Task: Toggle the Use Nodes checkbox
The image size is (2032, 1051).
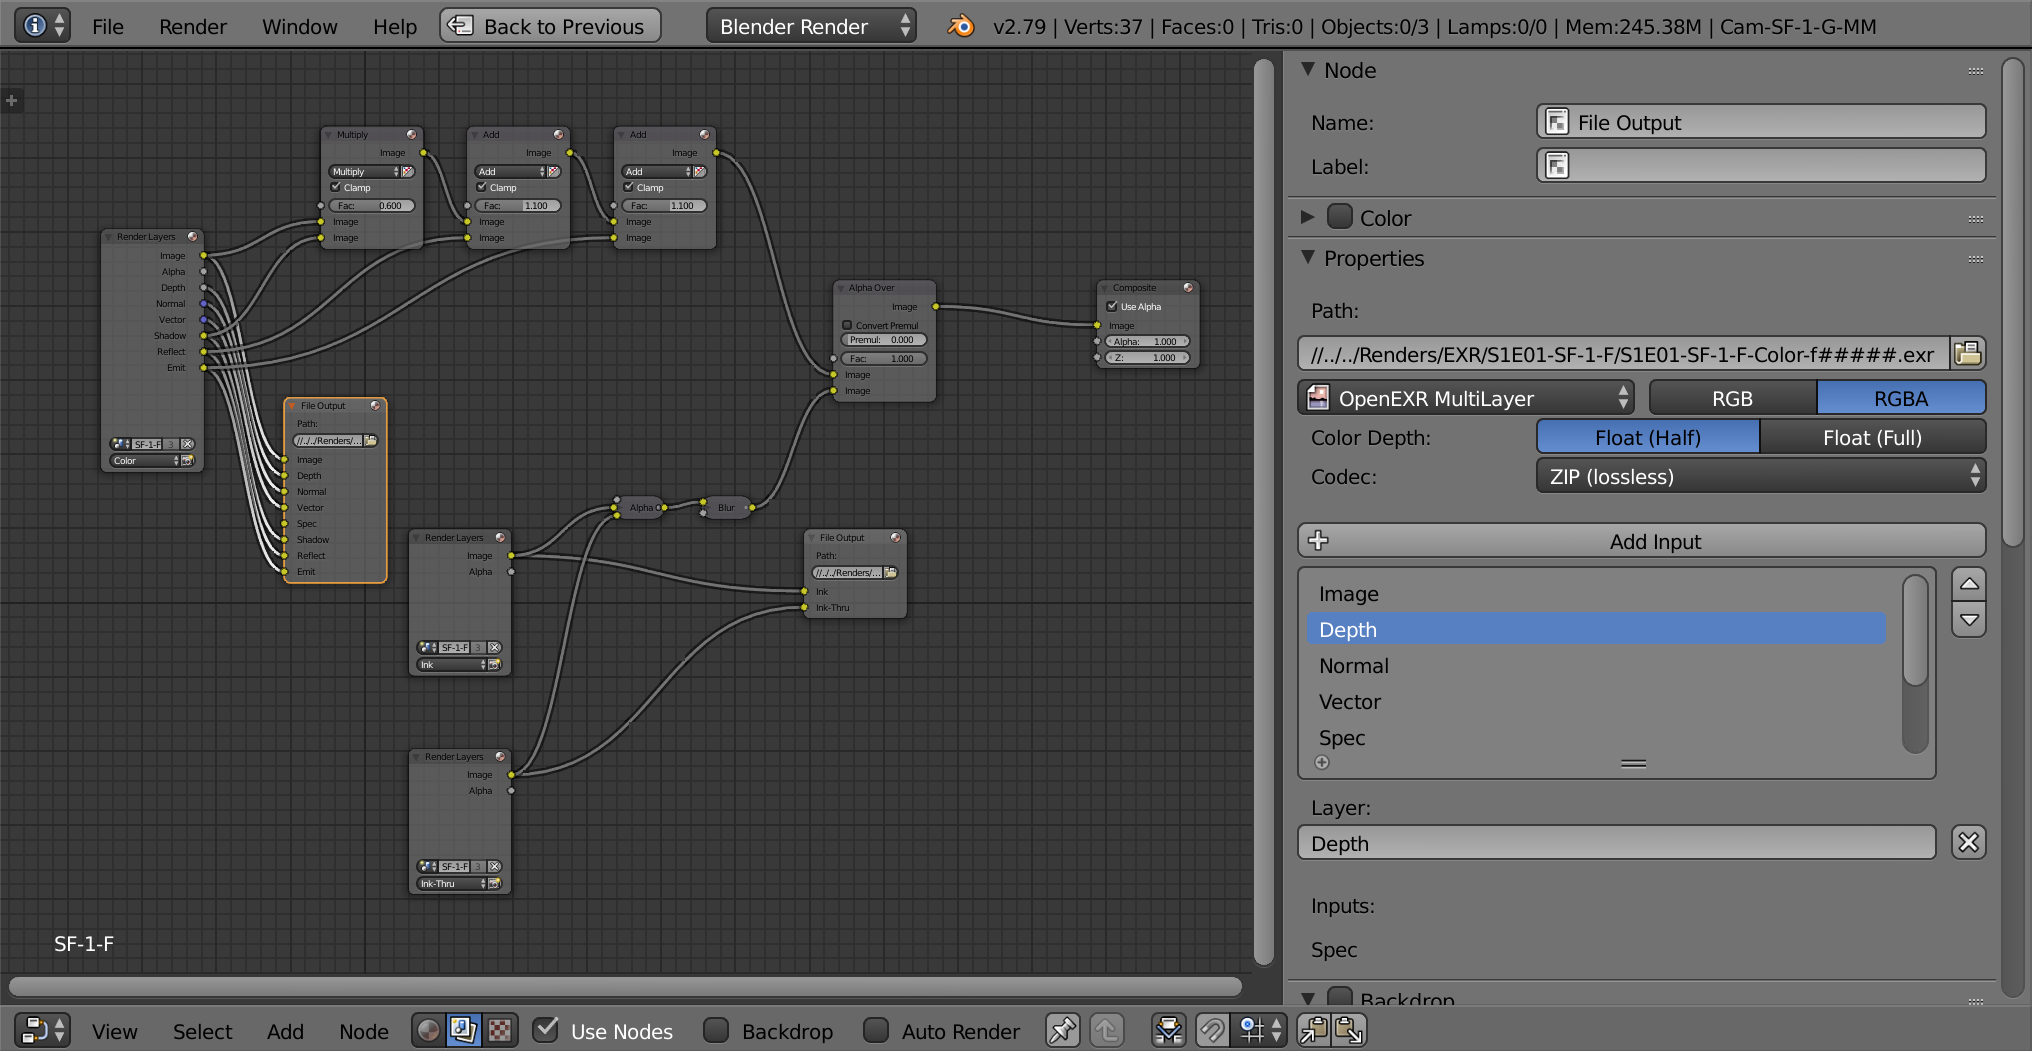Action: coord(546,1030)
